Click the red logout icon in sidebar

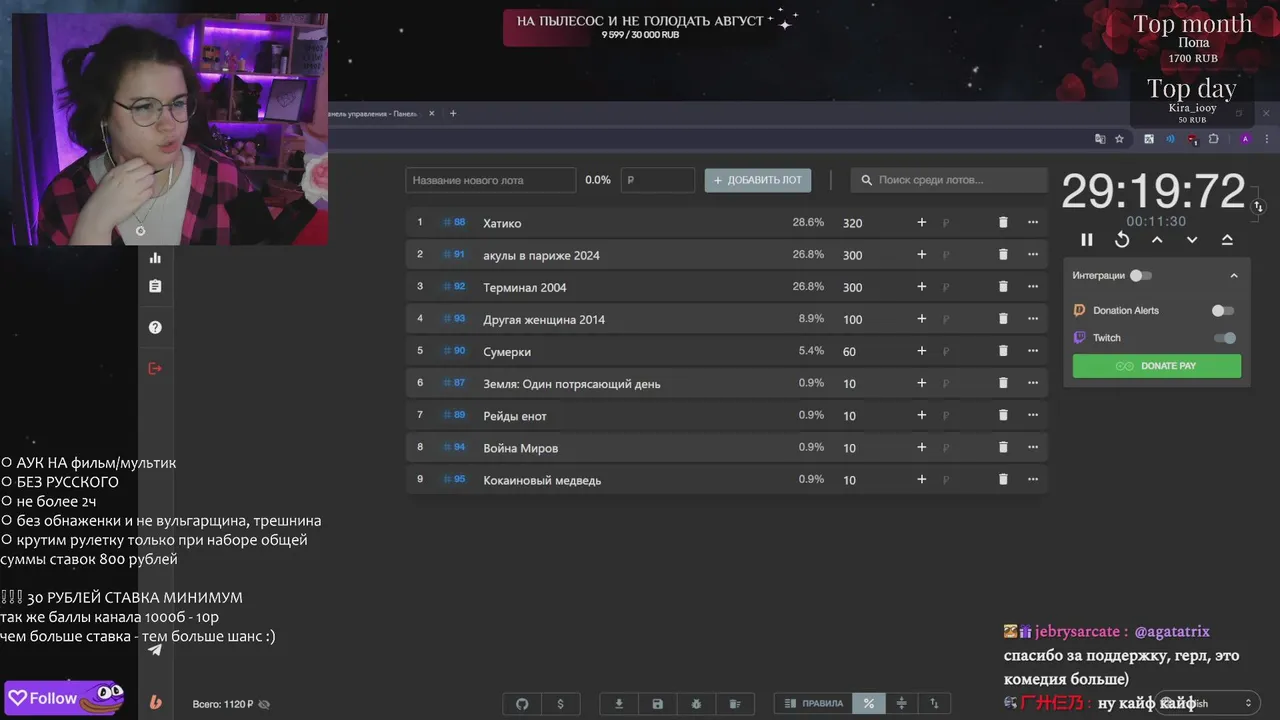pyautogui.click(x=155, y=369)
